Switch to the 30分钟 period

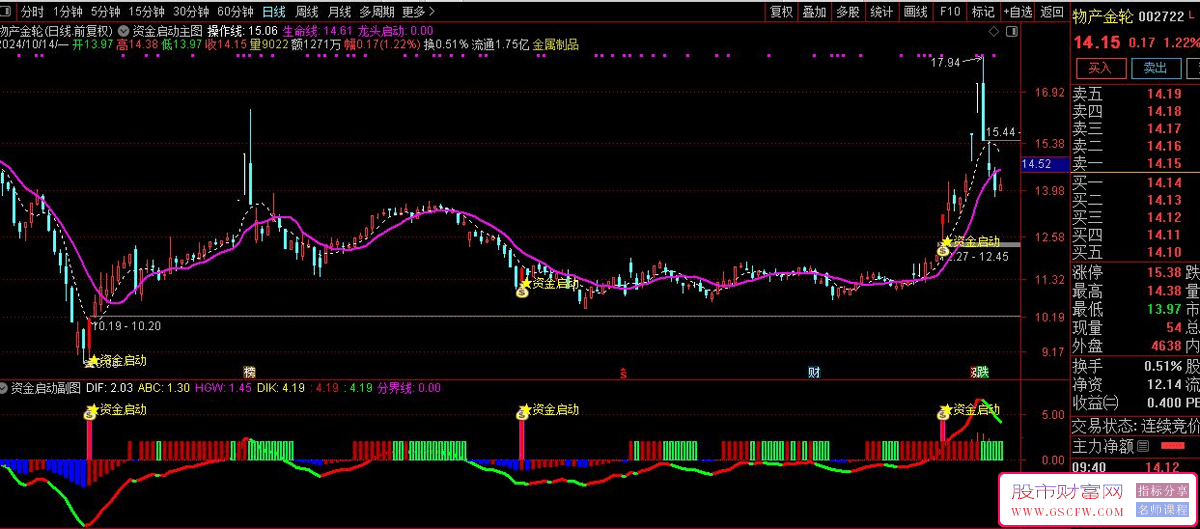[x=191, y=12]
